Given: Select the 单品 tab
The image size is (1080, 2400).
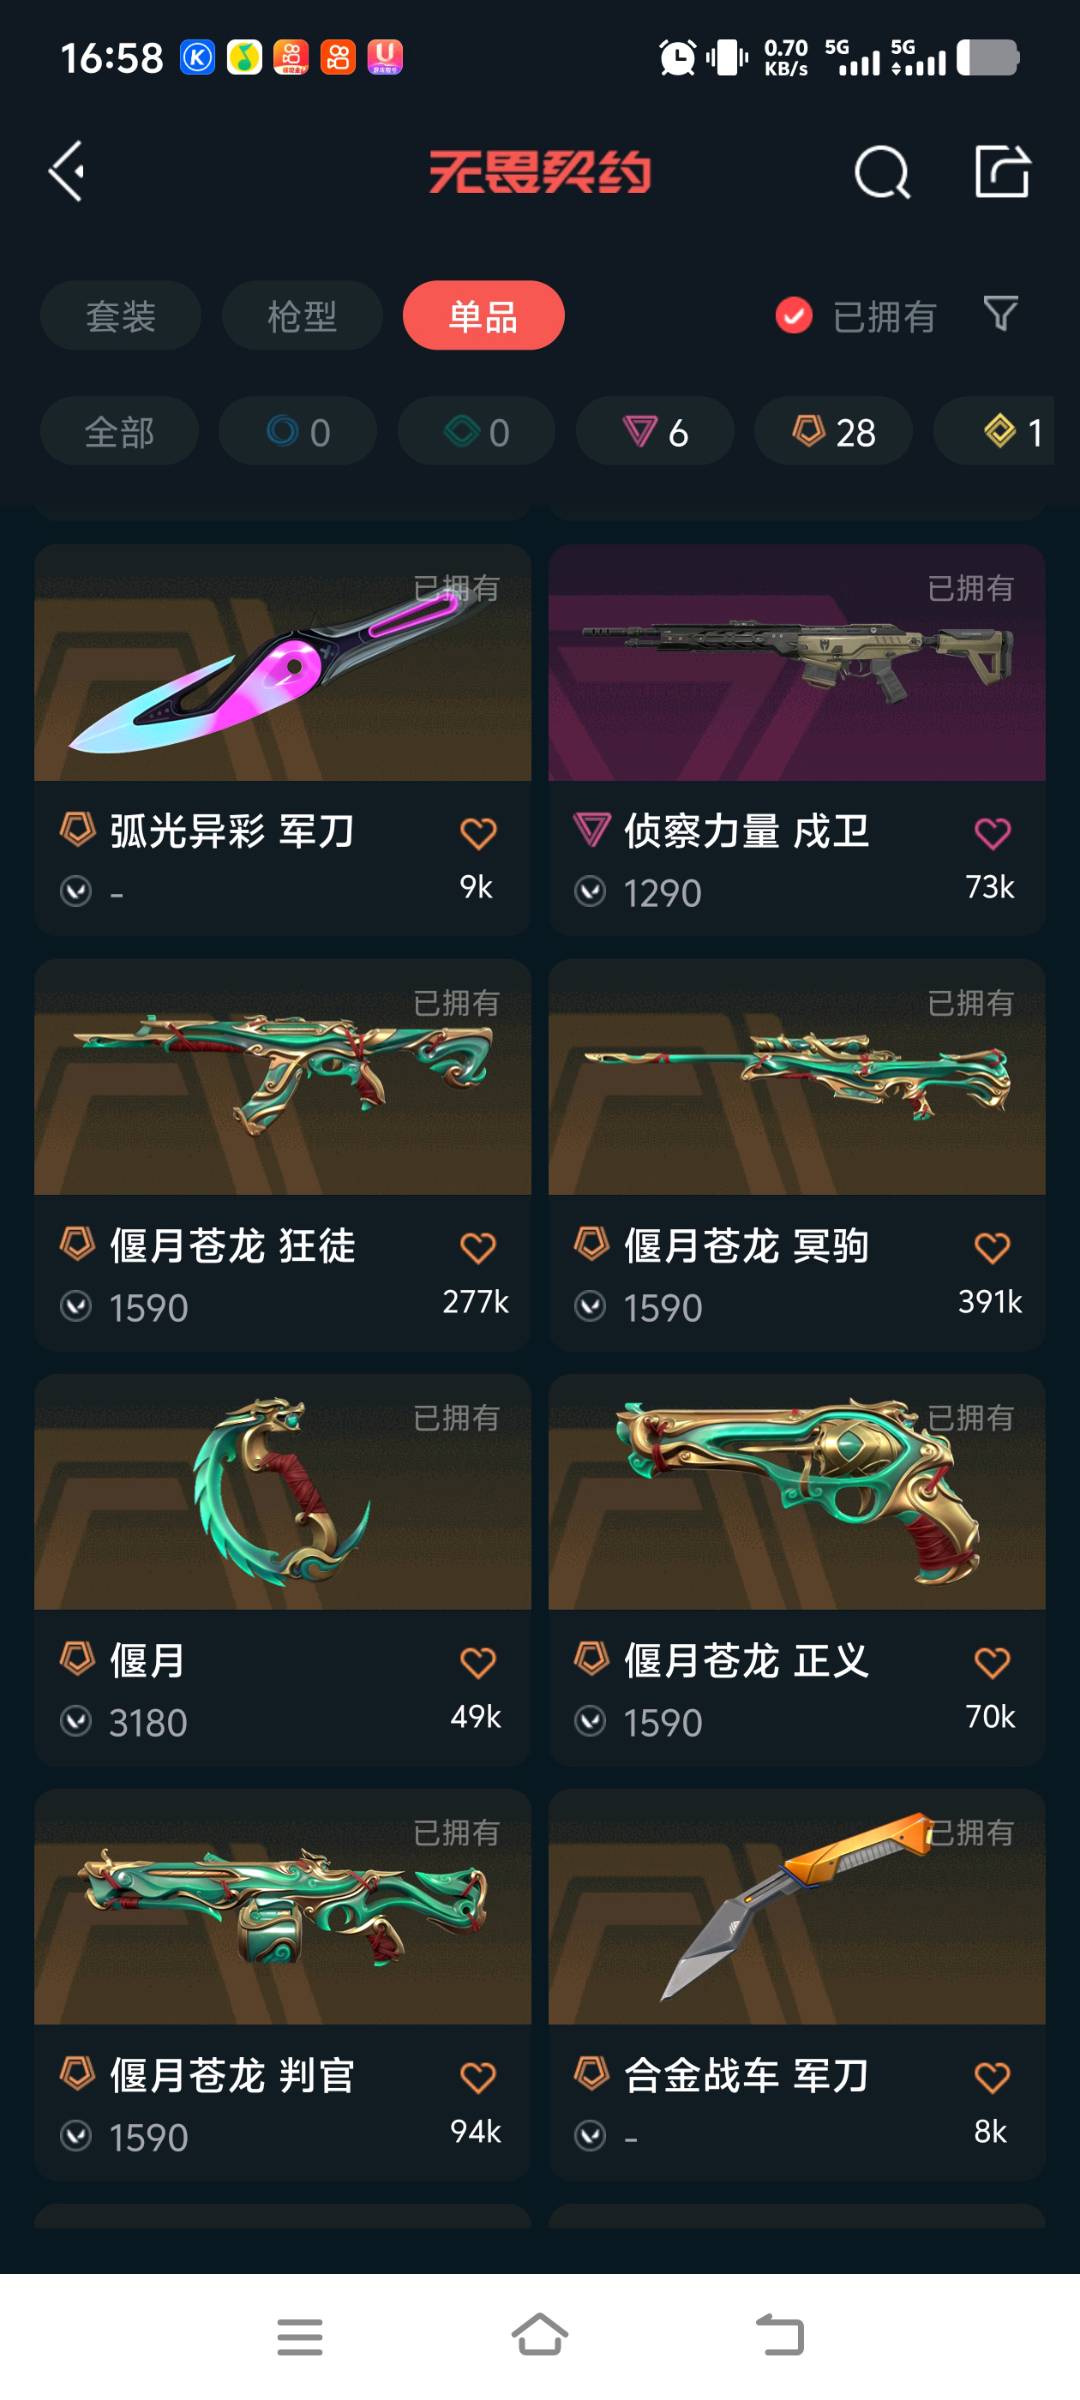Looking at the screenshot, I should pyautogui.click(x=483, y=316).
